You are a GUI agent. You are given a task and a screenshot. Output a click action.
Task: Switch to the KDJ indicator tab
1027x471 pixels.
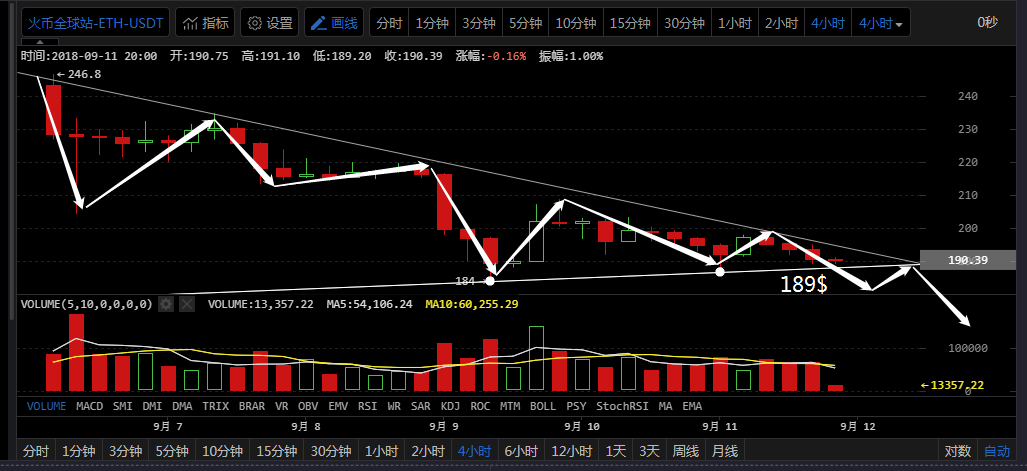pyautogui.click(x=450, y=406)
